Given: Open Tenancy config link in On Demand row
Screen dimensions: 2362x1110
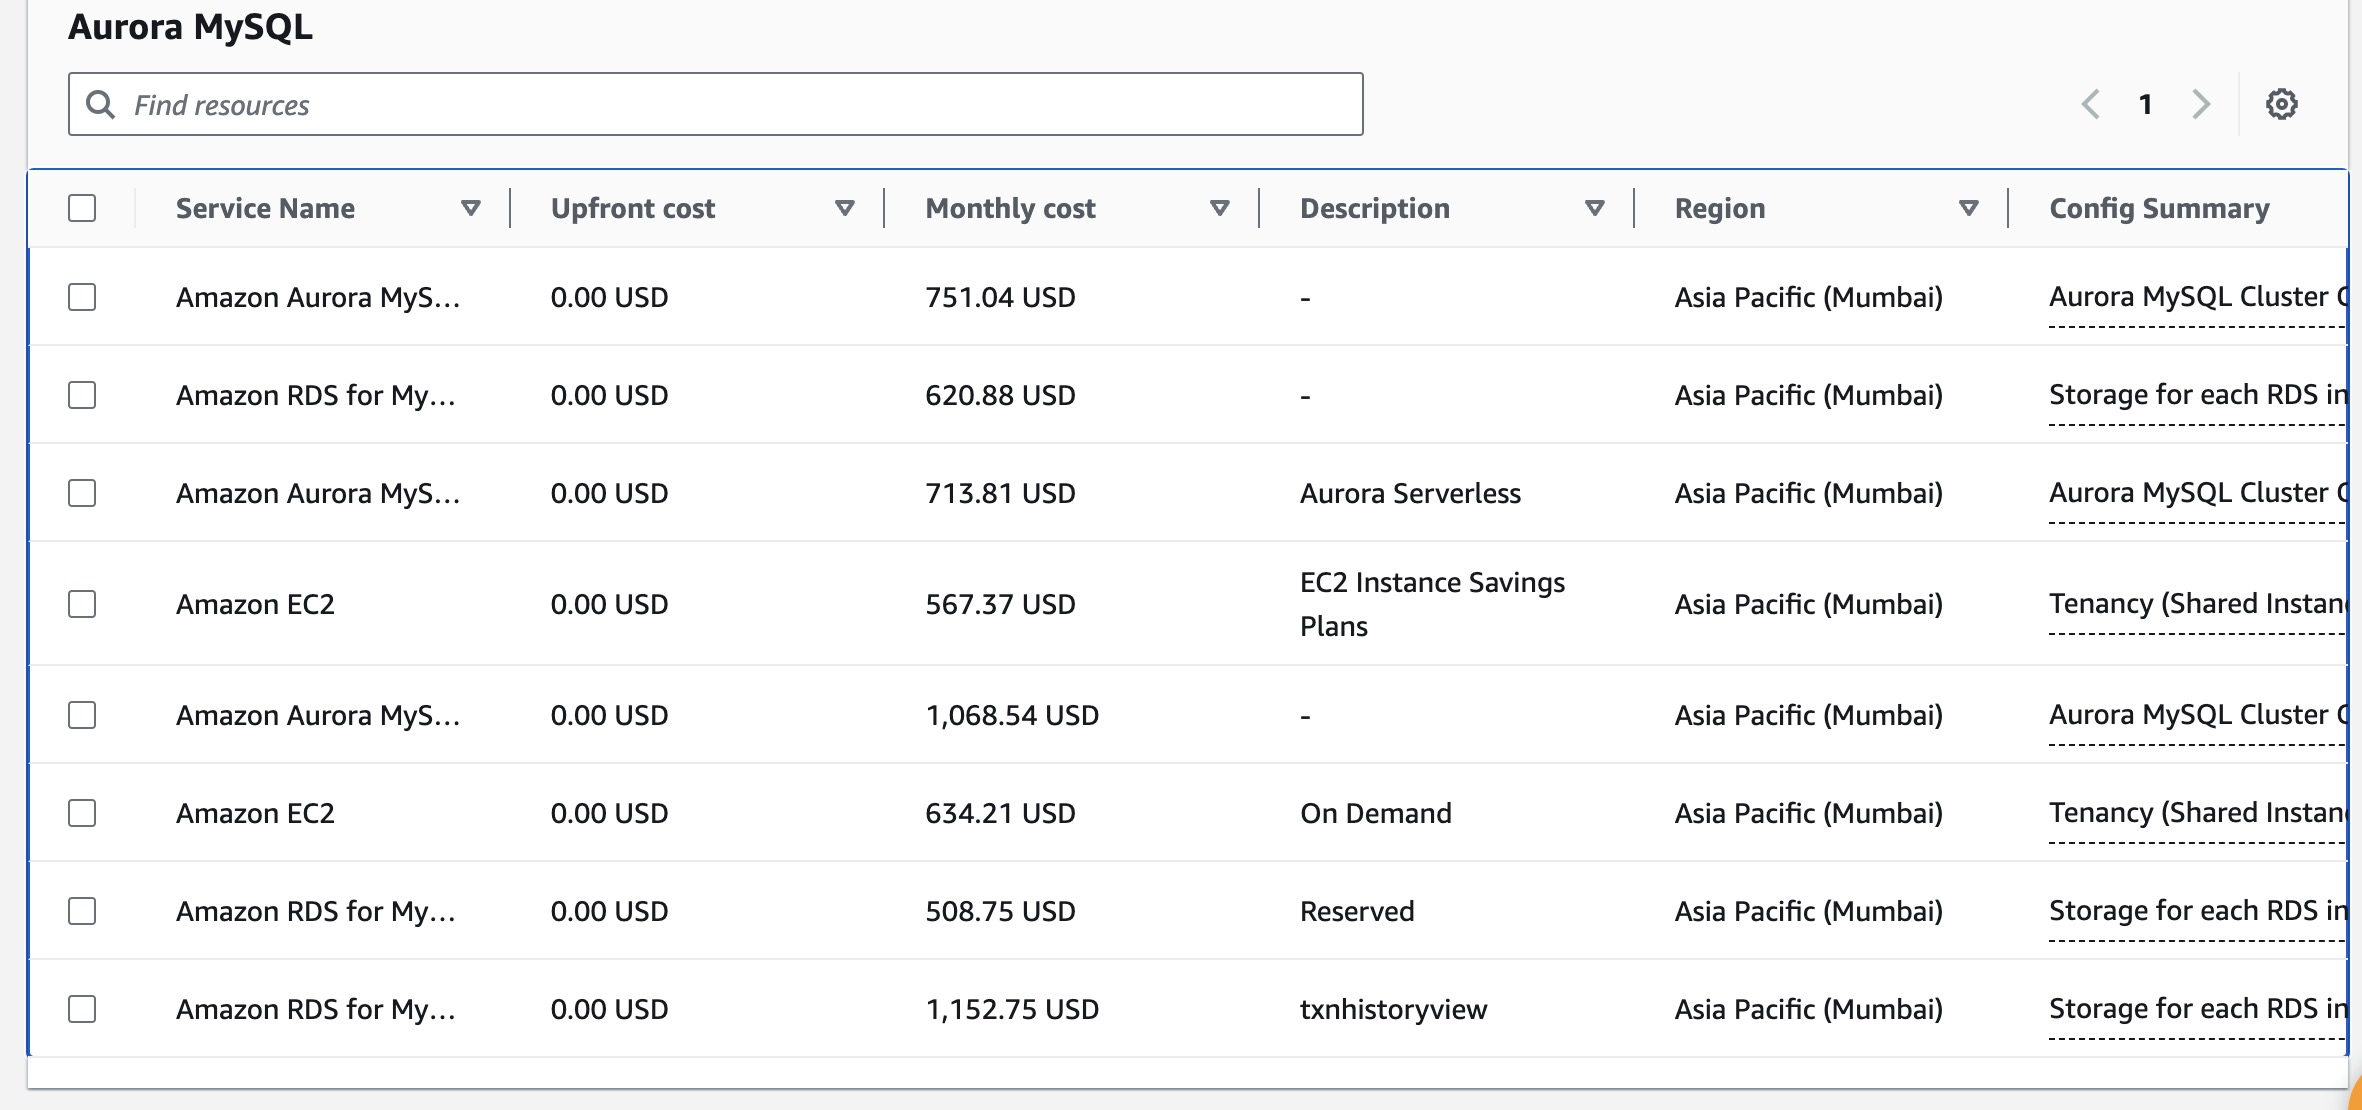Looking at the screenshot, I should [x=2197, y=813].
